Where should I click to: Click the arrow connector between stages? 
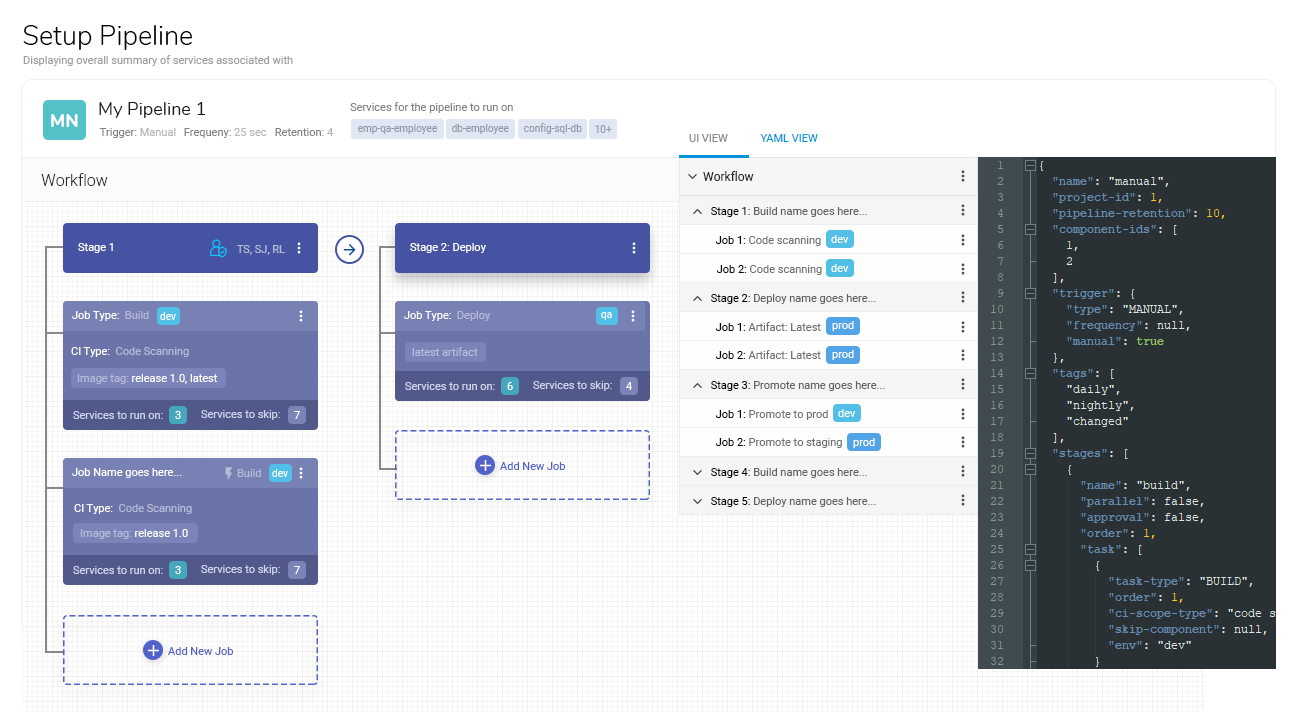pos(349,249)
